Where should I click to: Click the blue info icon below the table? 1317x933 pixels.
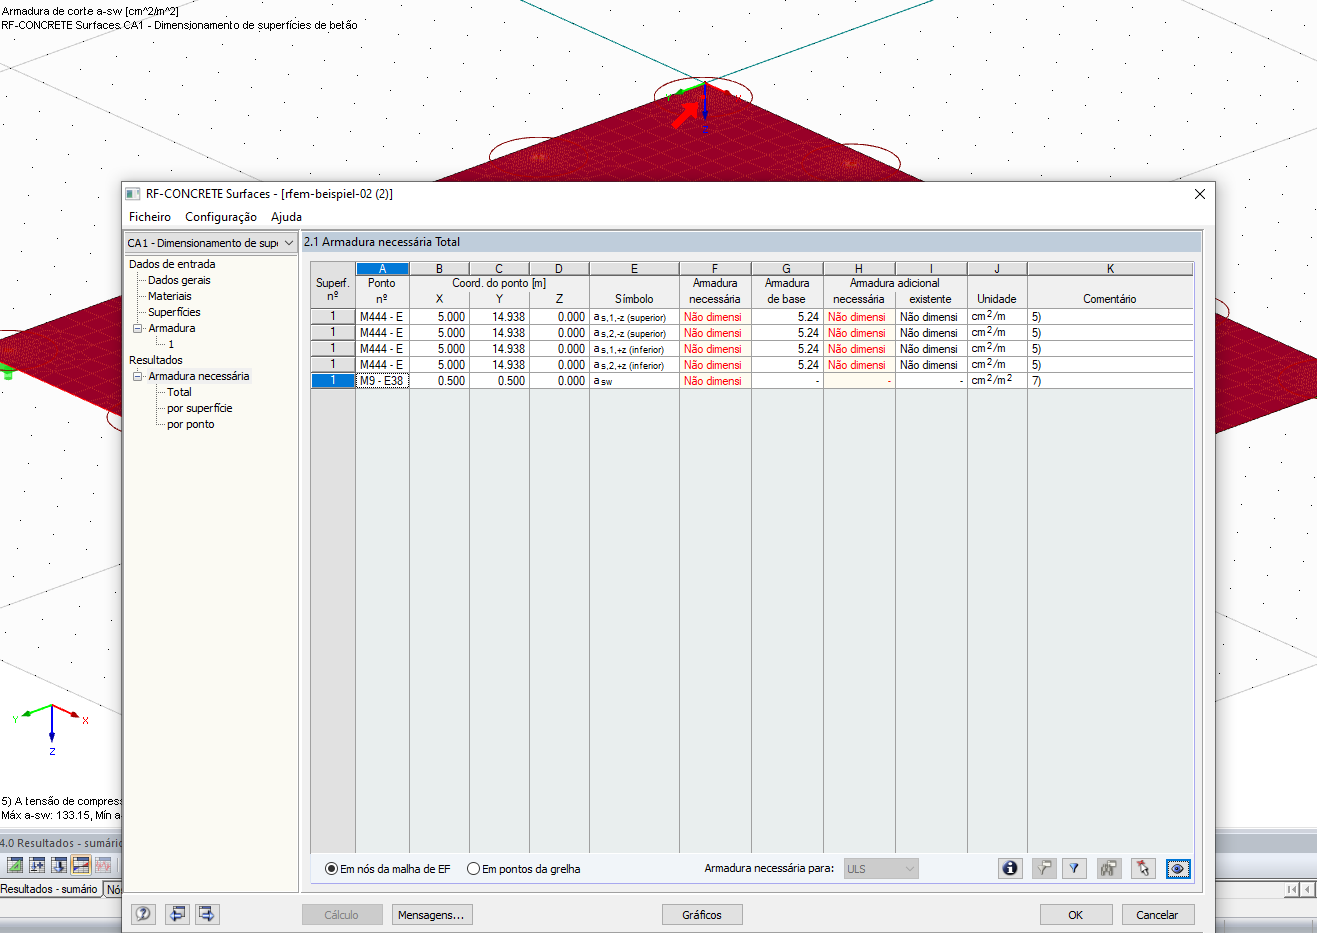tap(1010, 868)
